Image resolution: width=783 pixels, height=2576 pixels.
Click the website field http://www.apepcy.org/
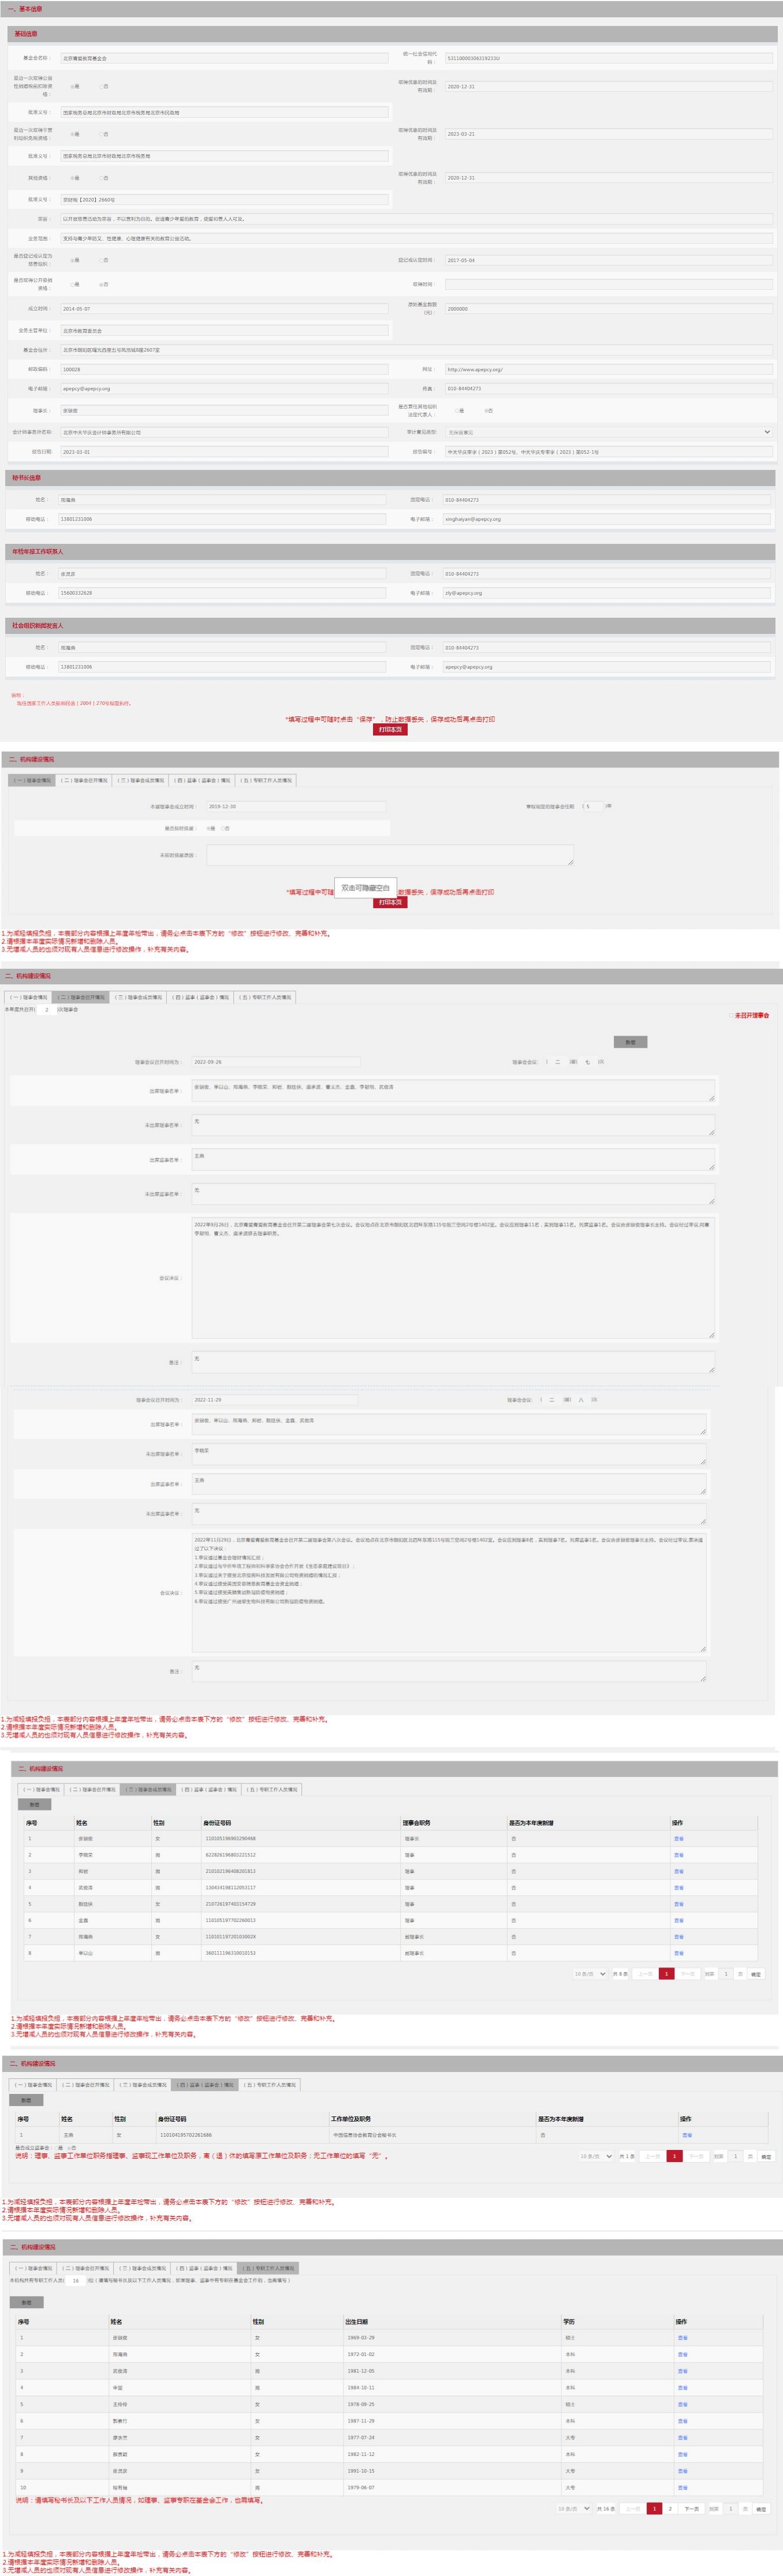pos(608,369)
